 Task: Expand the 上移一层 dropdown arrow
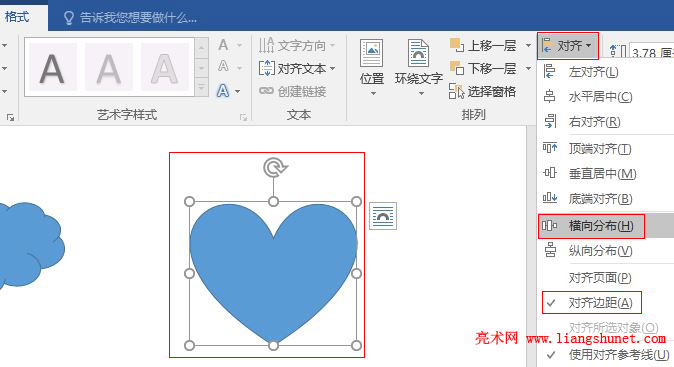tap(528, 45)
